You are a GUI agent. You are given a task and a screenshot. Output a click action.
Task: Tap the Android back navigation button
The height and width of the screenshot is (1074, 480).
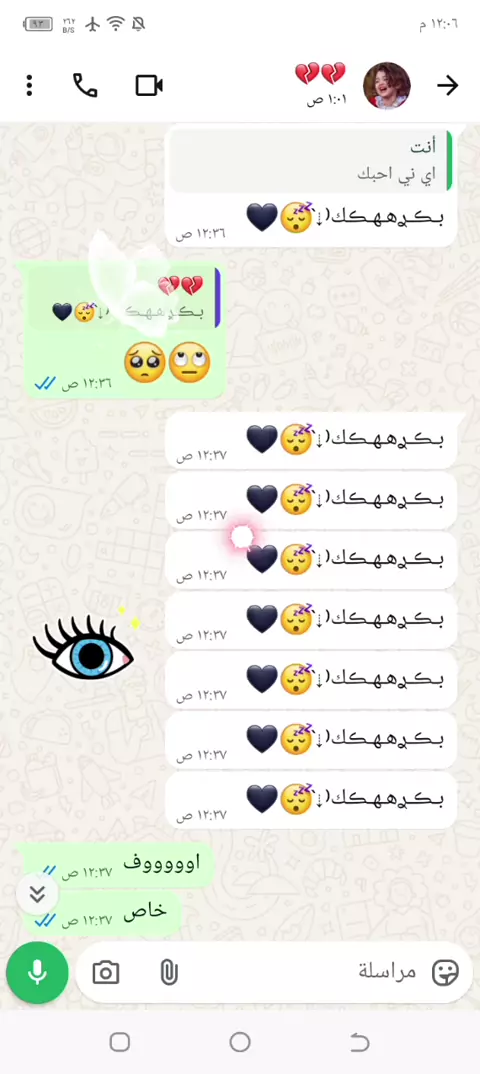[359, 1042]
